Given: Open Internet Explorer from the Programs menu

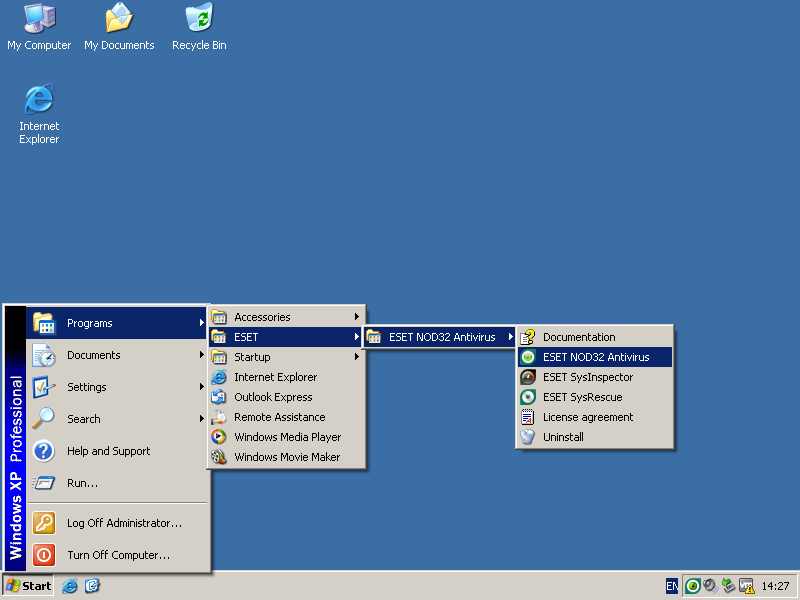Looking at the screenshot, I should coord(287,377).
